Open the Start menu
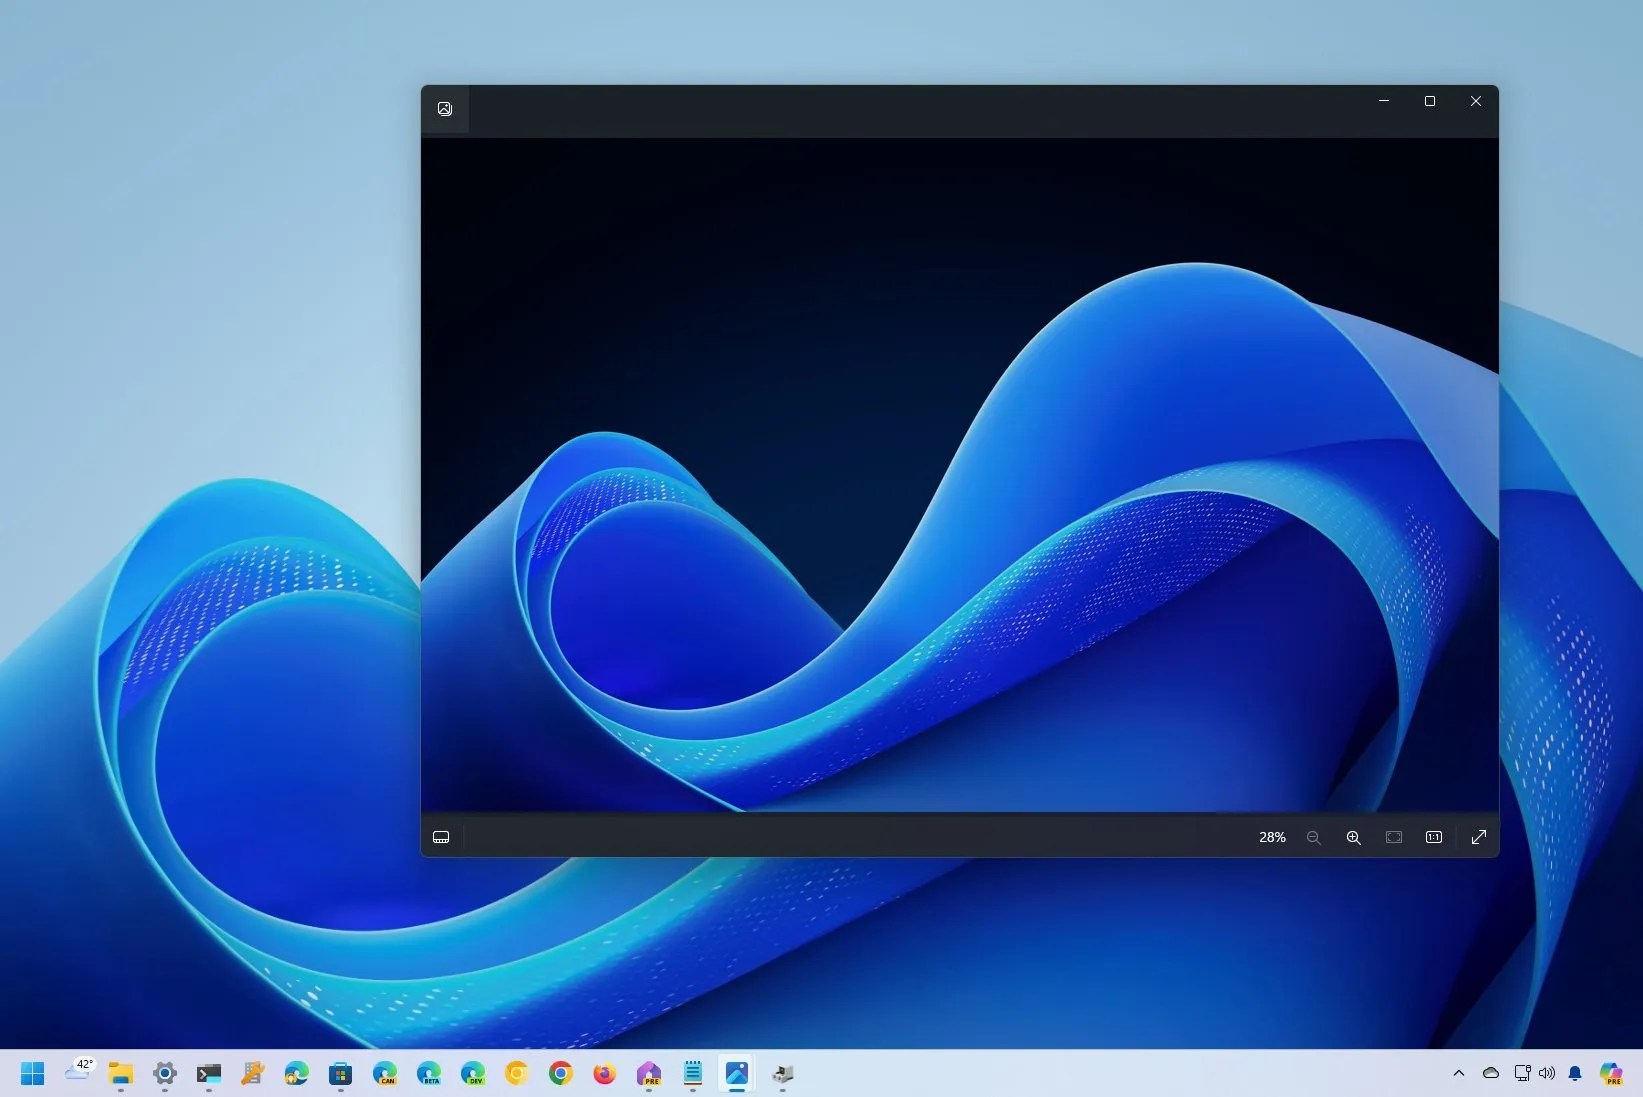The height and width of the screenshot is (1097, 1643). click(x=32, y=1074)
